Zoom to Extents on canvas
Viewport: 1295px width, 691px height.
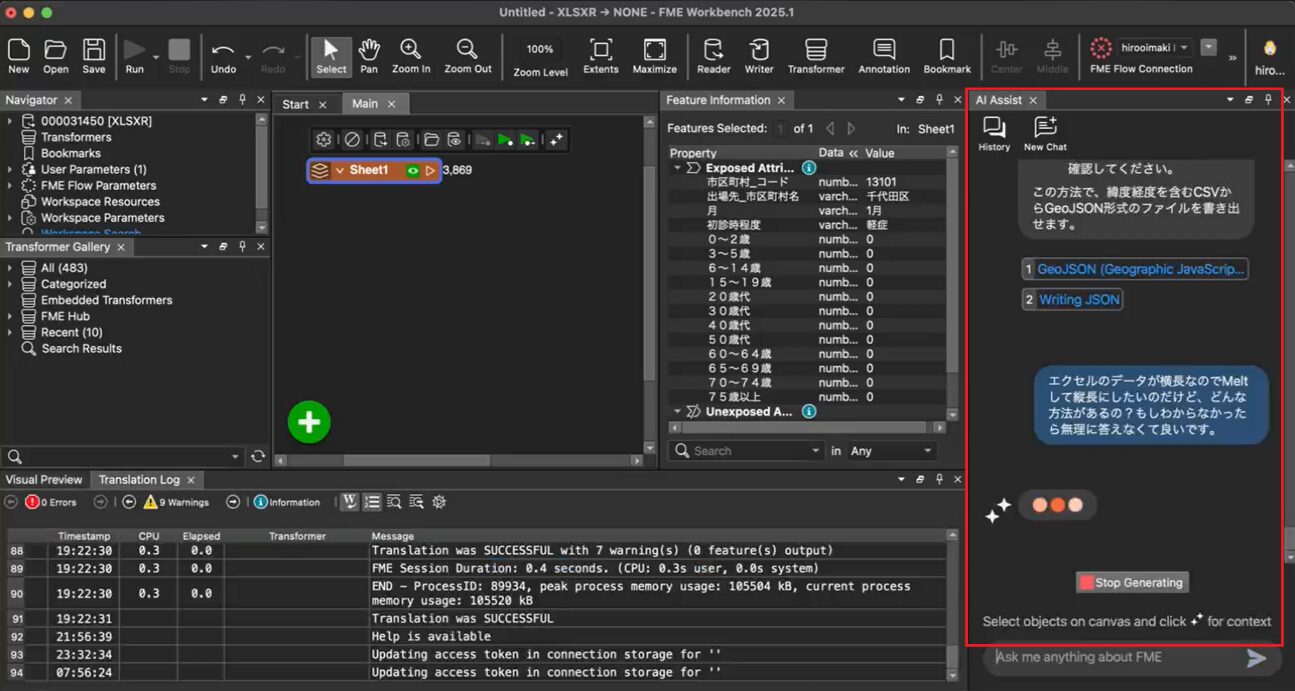point(601,56)
